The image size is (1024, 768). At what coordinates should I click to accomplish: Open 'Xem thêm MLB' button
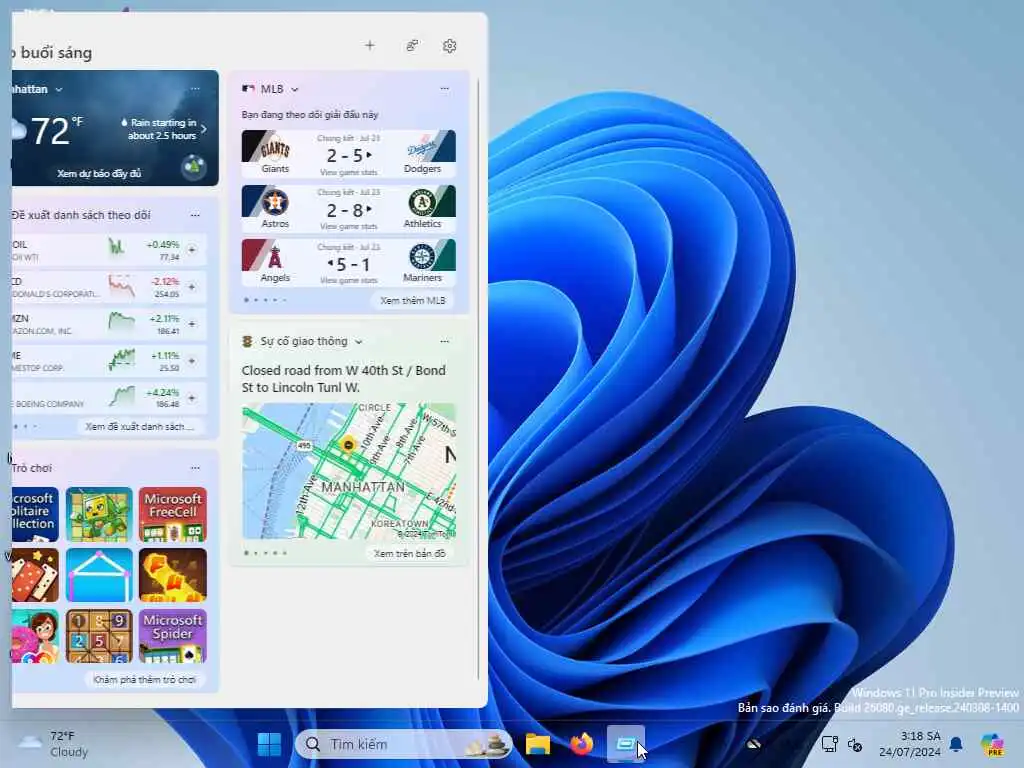coord(413,300)
